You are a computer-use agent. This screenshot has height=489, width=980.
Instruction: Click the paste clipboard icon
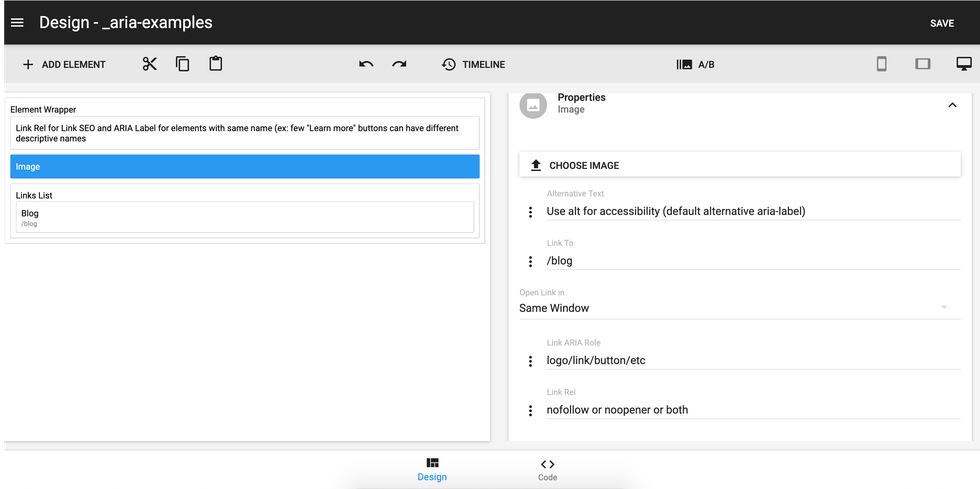click(215, 64)
